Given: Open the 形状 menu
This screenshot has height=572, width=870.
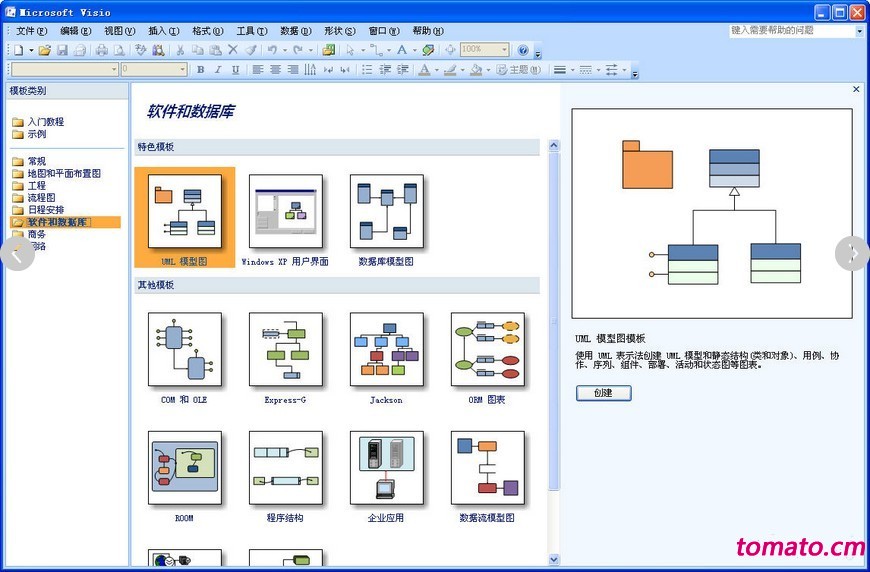Looking at the screenshot, I should click(x=340, y=31).
